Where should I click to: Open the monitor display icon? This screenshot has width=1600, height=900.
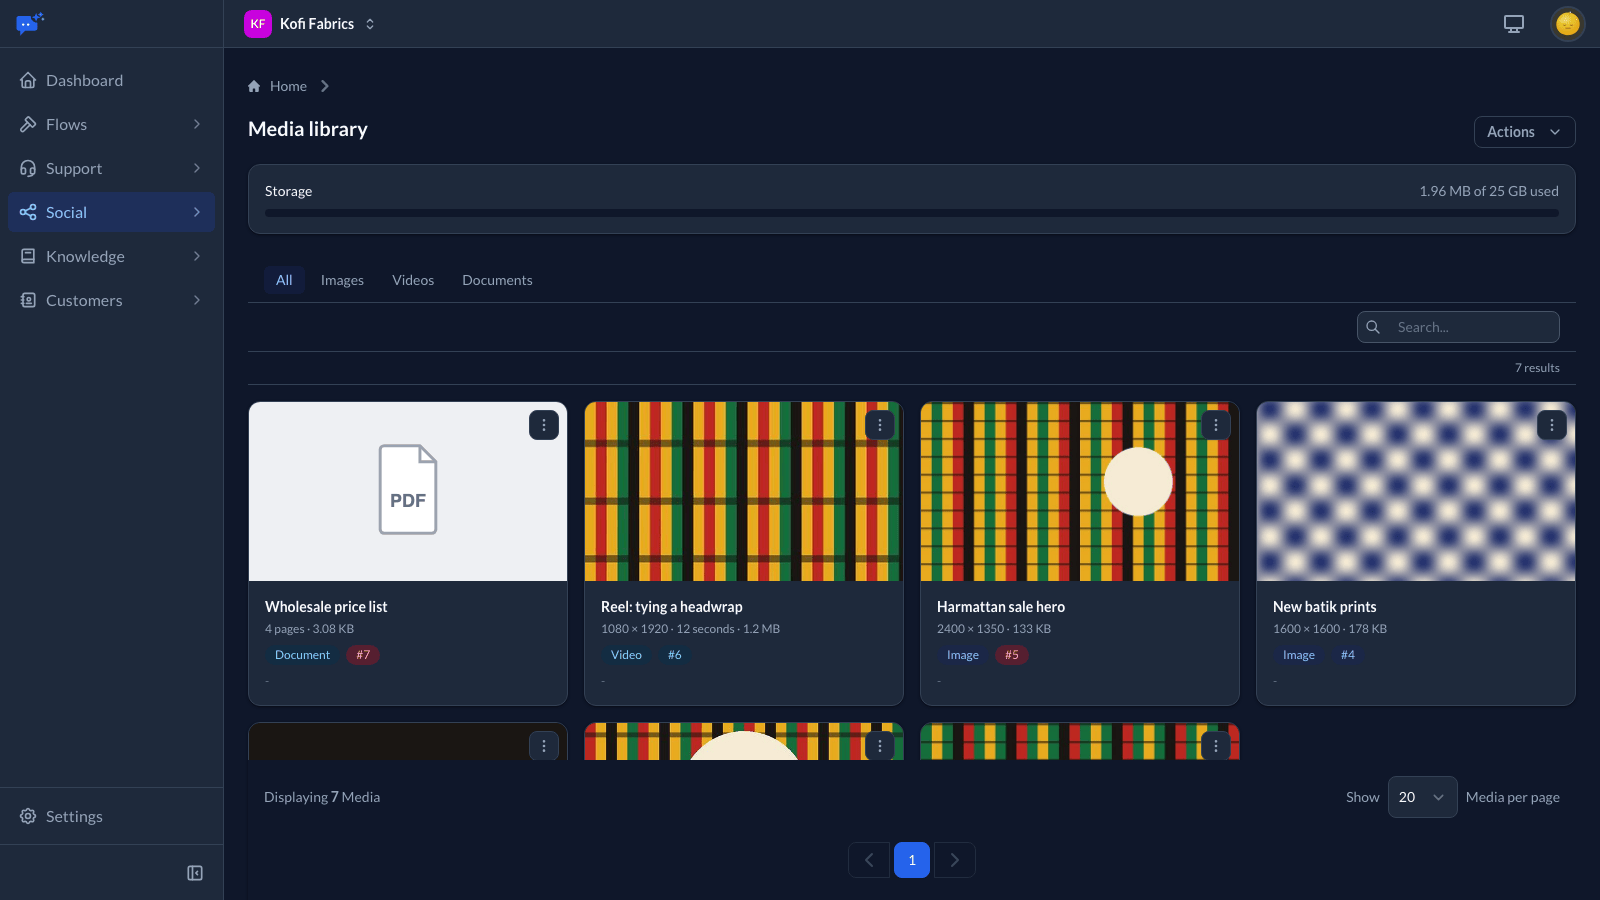click(x=1514, y=24)
